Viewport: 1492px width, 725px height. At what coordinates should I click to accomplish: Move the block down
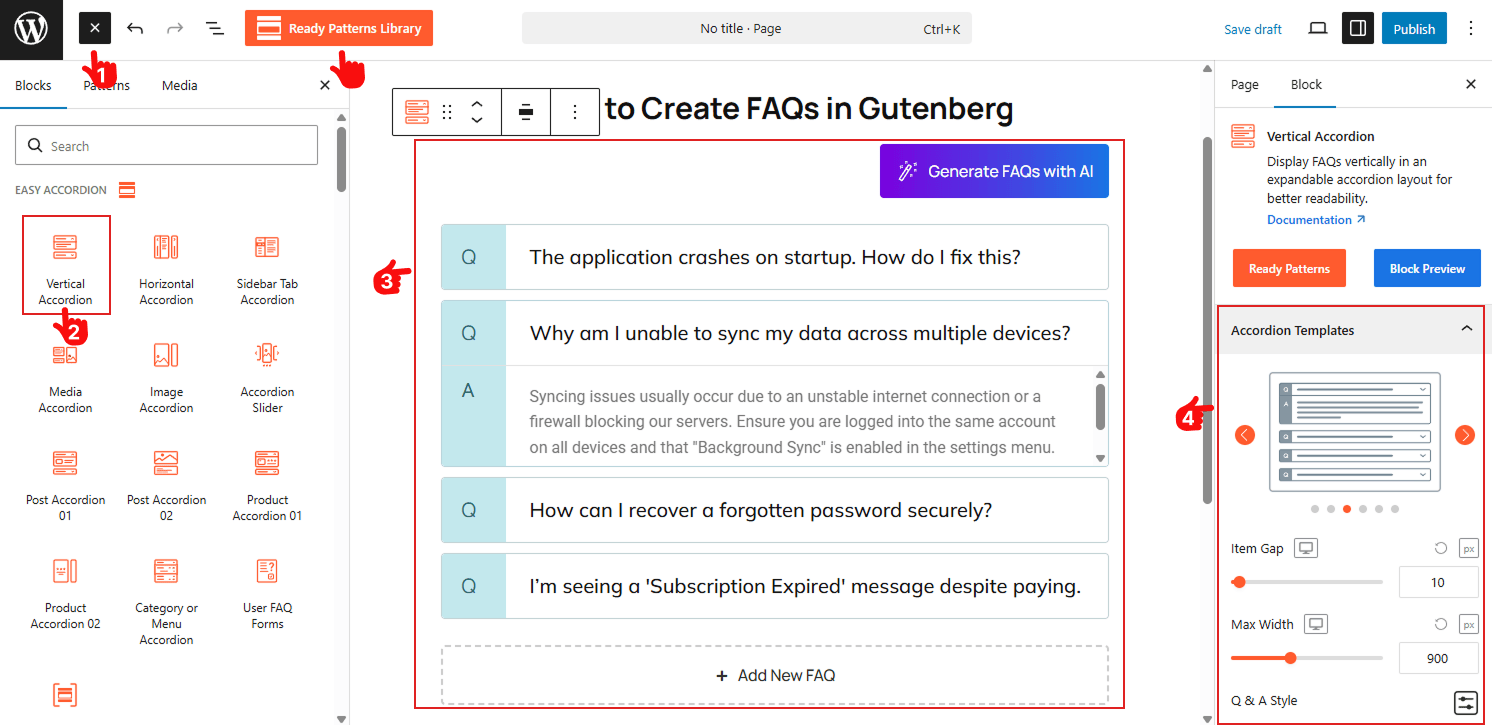pyautogui.click(x=477, y=120)
